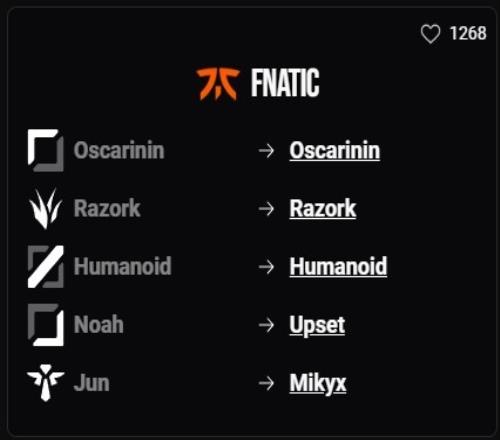The height and width of the screenshot is (440, 500).
Task: Click the bot lane role icon
Action: point(46,325)
